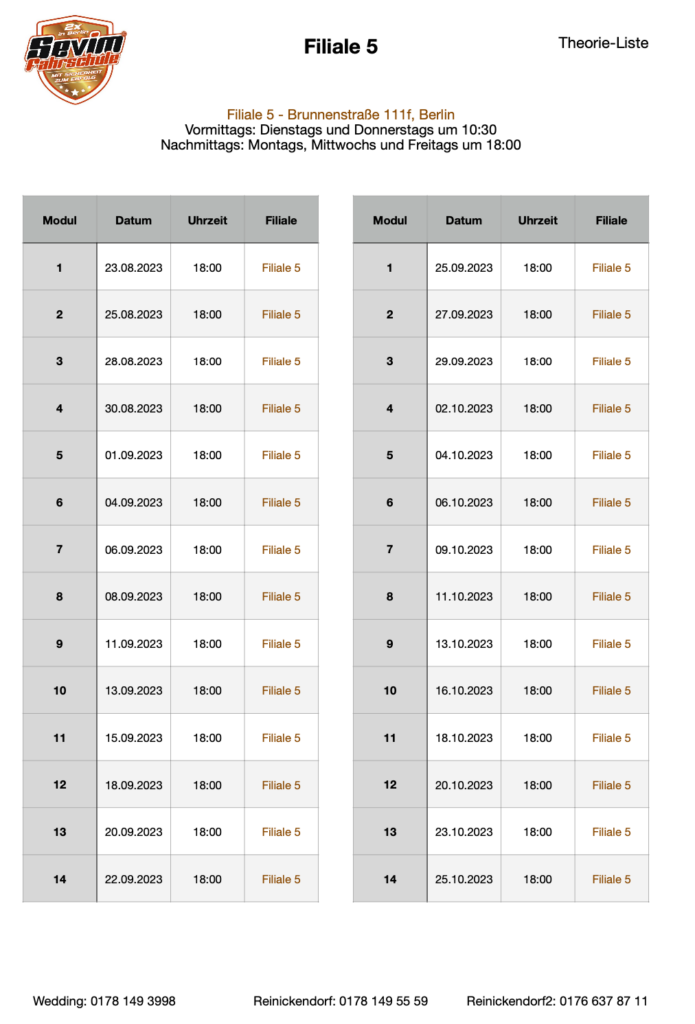Click the 18:00 time in the 25.10.2023 row
Viewport: 695px width, 1024px height.
tap(538, 880)
